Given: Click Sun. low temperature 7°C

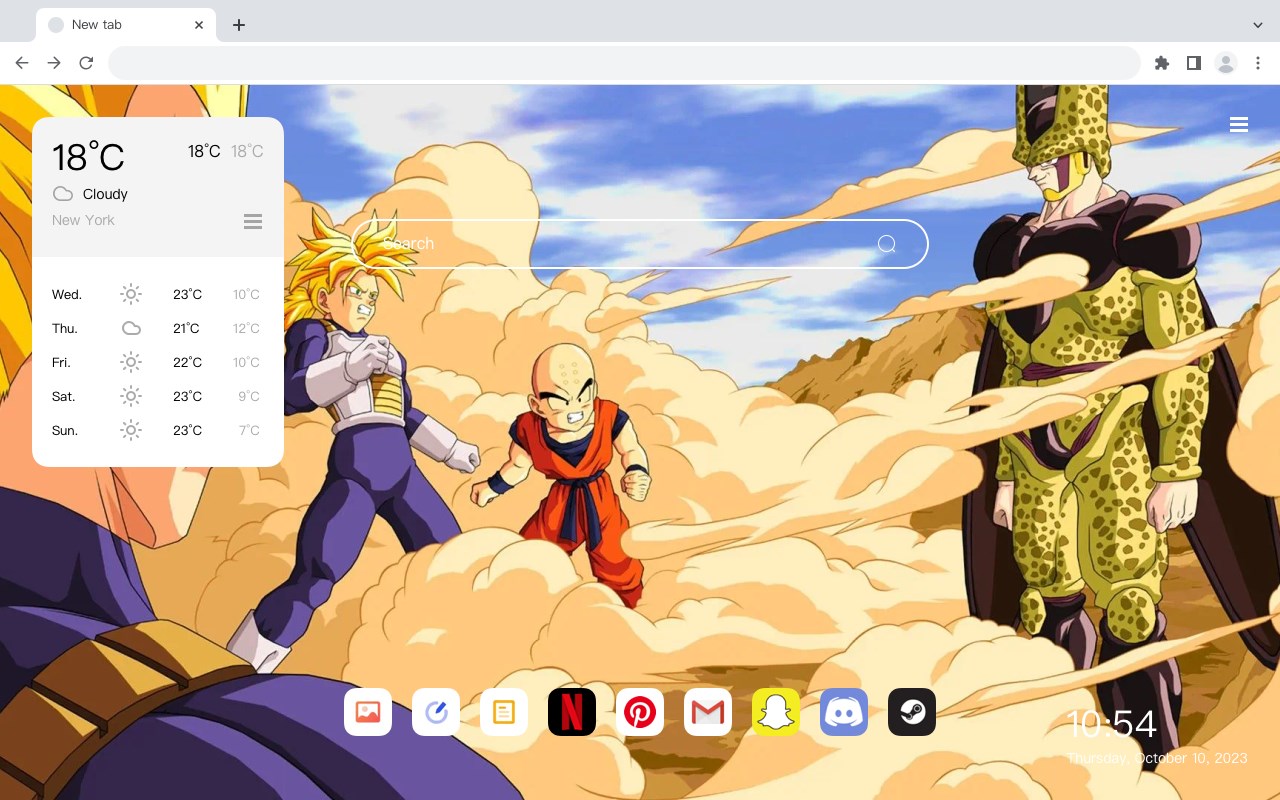Looking at the screenshot, I should 249,430.
